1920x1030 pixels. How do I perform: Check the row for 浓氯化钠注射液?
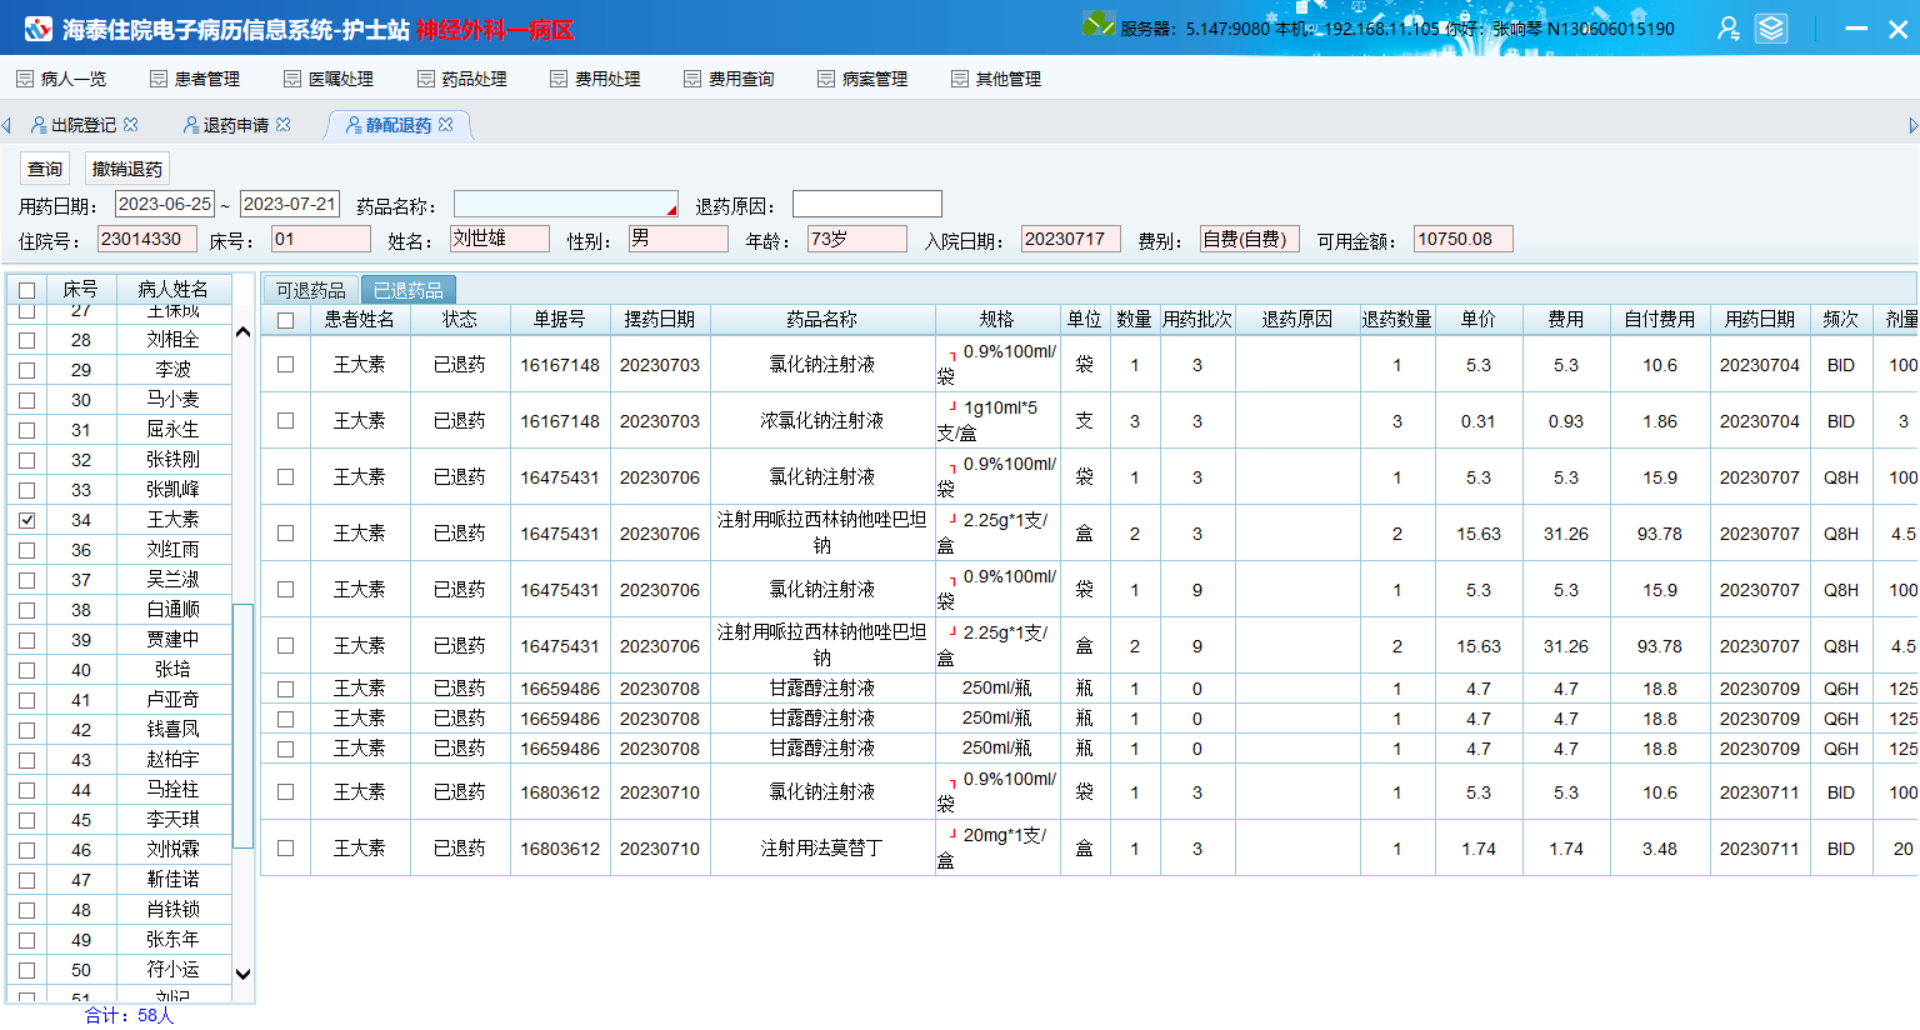coord(286,421)
